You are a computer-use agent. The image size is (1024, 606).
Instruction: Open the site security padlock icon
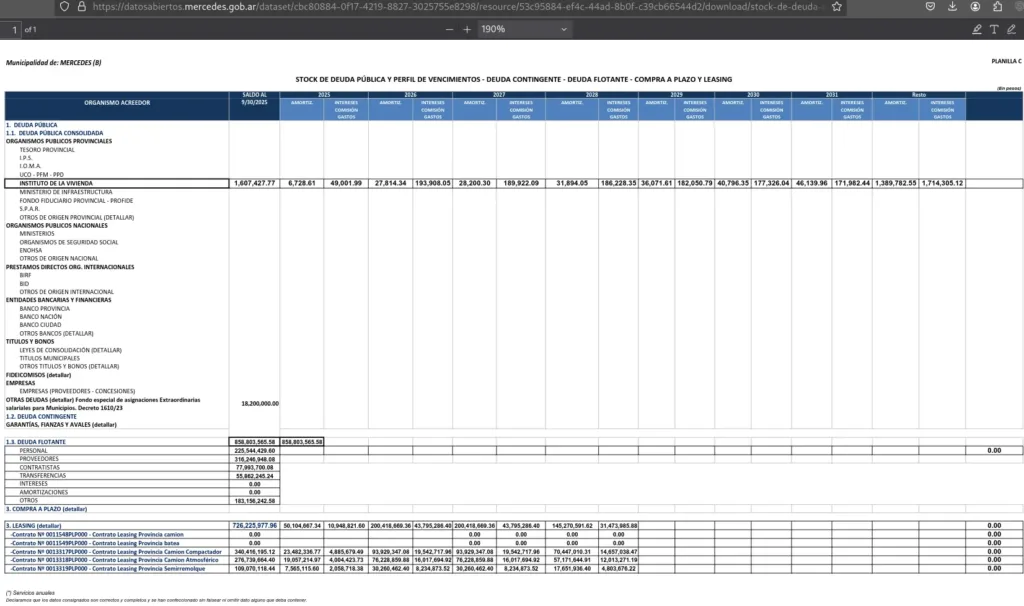click(82, 7)
